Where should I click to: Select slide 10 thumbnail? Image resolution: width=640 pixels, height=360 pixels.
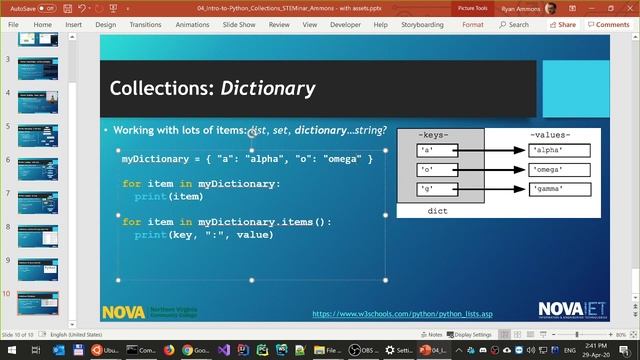coord(38,303)
